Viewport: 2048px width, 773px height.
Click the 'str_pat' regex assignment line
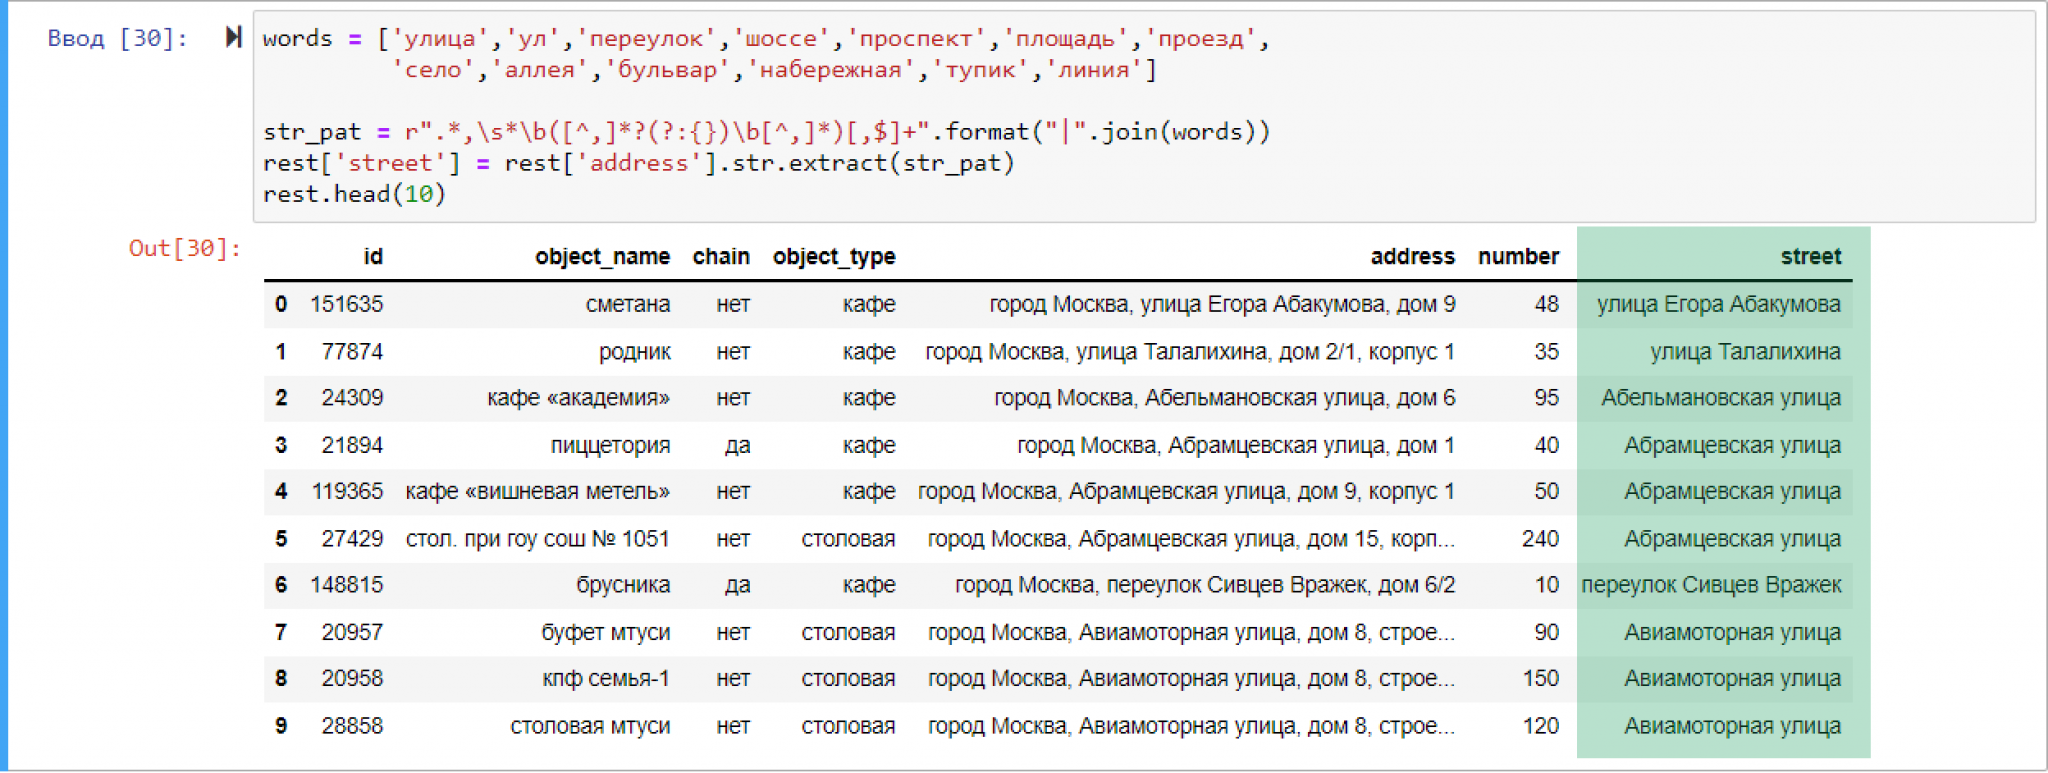click(766, 132)
